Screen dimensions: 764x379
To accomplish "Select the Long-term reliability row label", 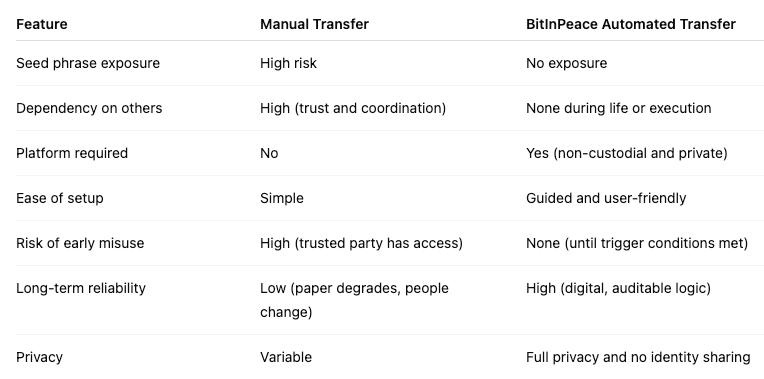I will [81, 288].
